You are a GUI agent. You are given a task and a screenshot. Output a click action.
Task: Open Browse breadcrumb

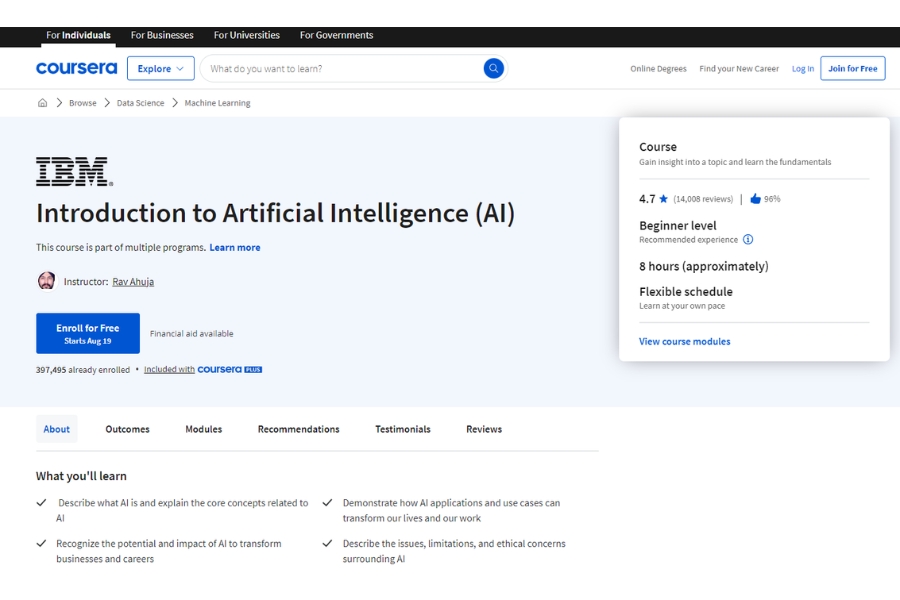(83, 103)
